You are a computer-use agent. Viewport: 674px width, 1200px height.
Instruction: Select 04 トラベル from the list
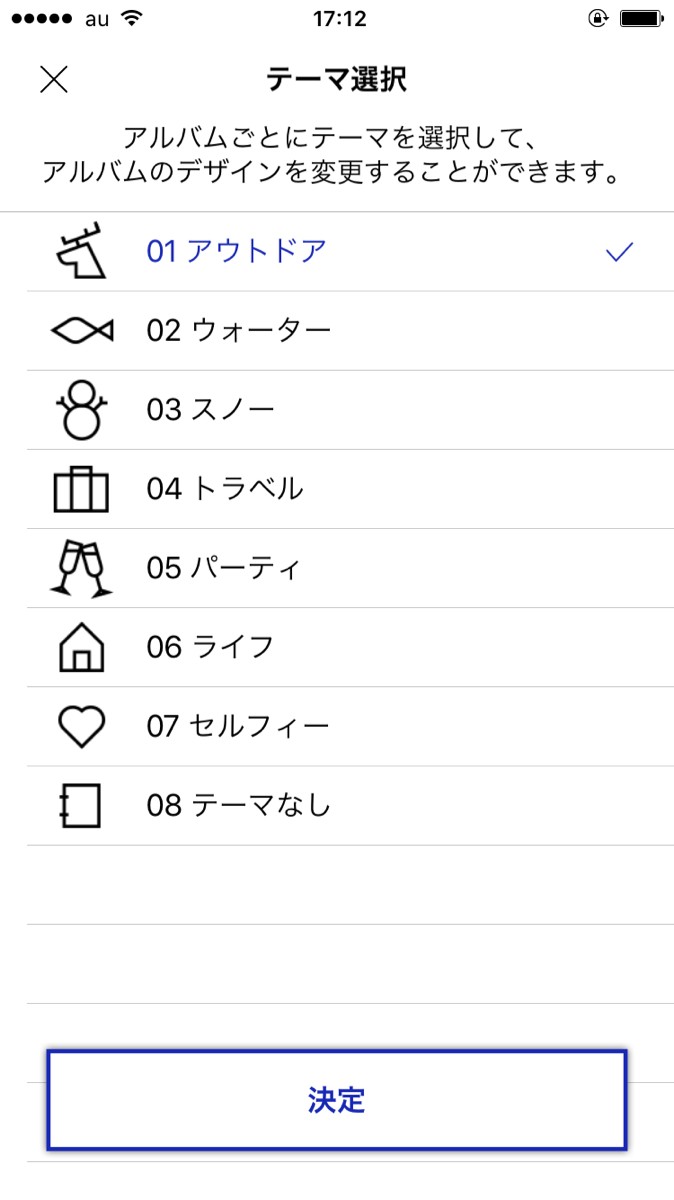pos(224,489)
